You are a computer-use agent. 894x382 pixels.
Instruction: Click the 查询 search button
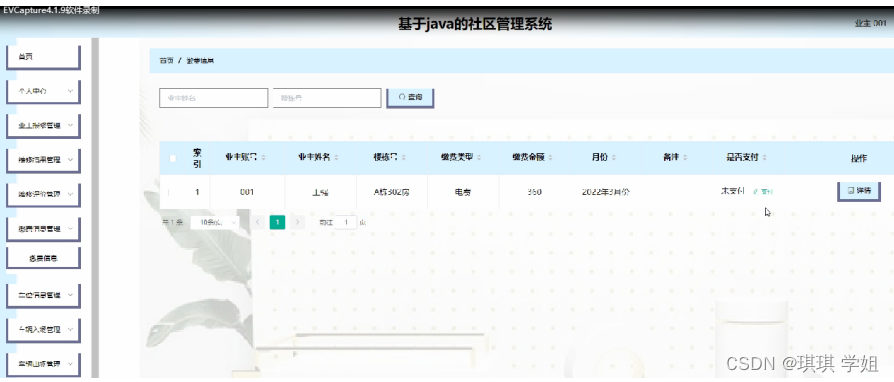[x=411, y=97]
